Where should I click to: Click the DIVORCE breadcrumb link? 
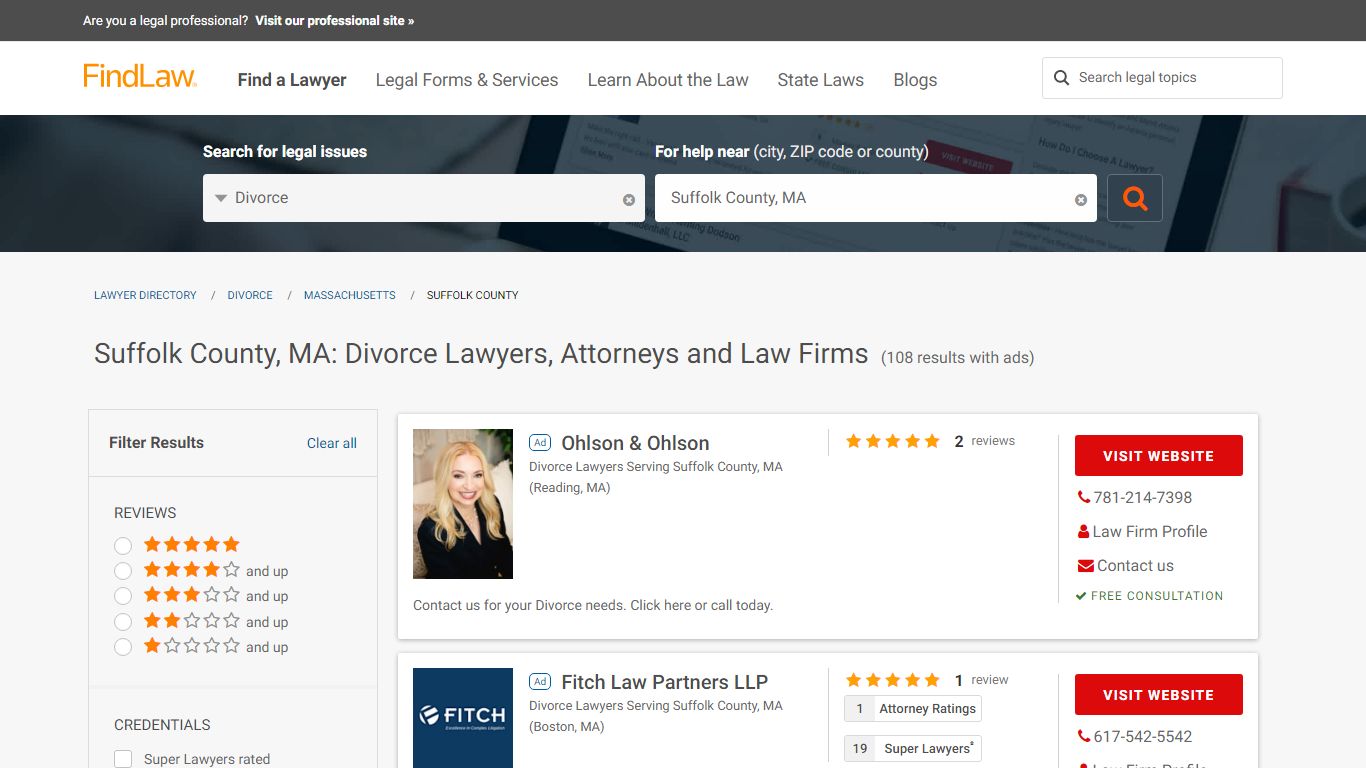click(250, 295)
